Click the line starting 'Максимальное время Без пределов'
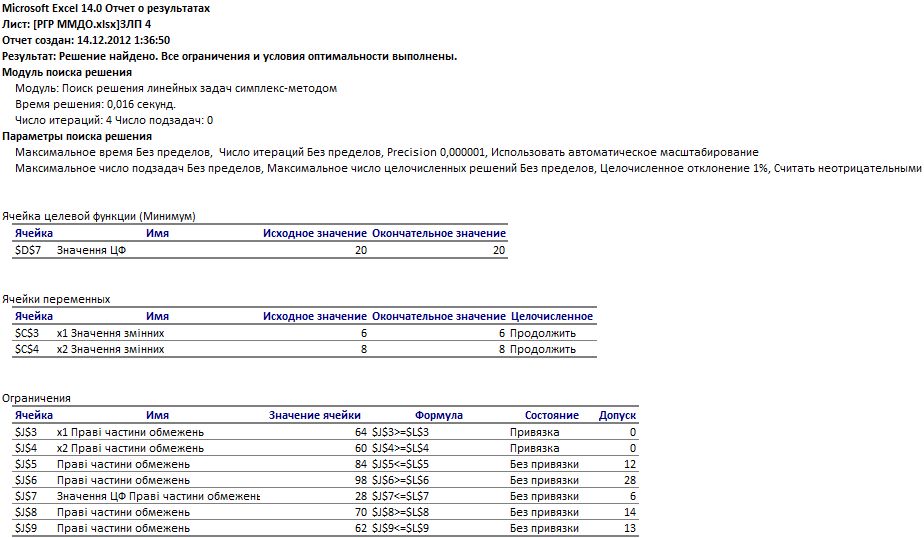Screen dimensions: 924x538 click(x=387, y=152)
